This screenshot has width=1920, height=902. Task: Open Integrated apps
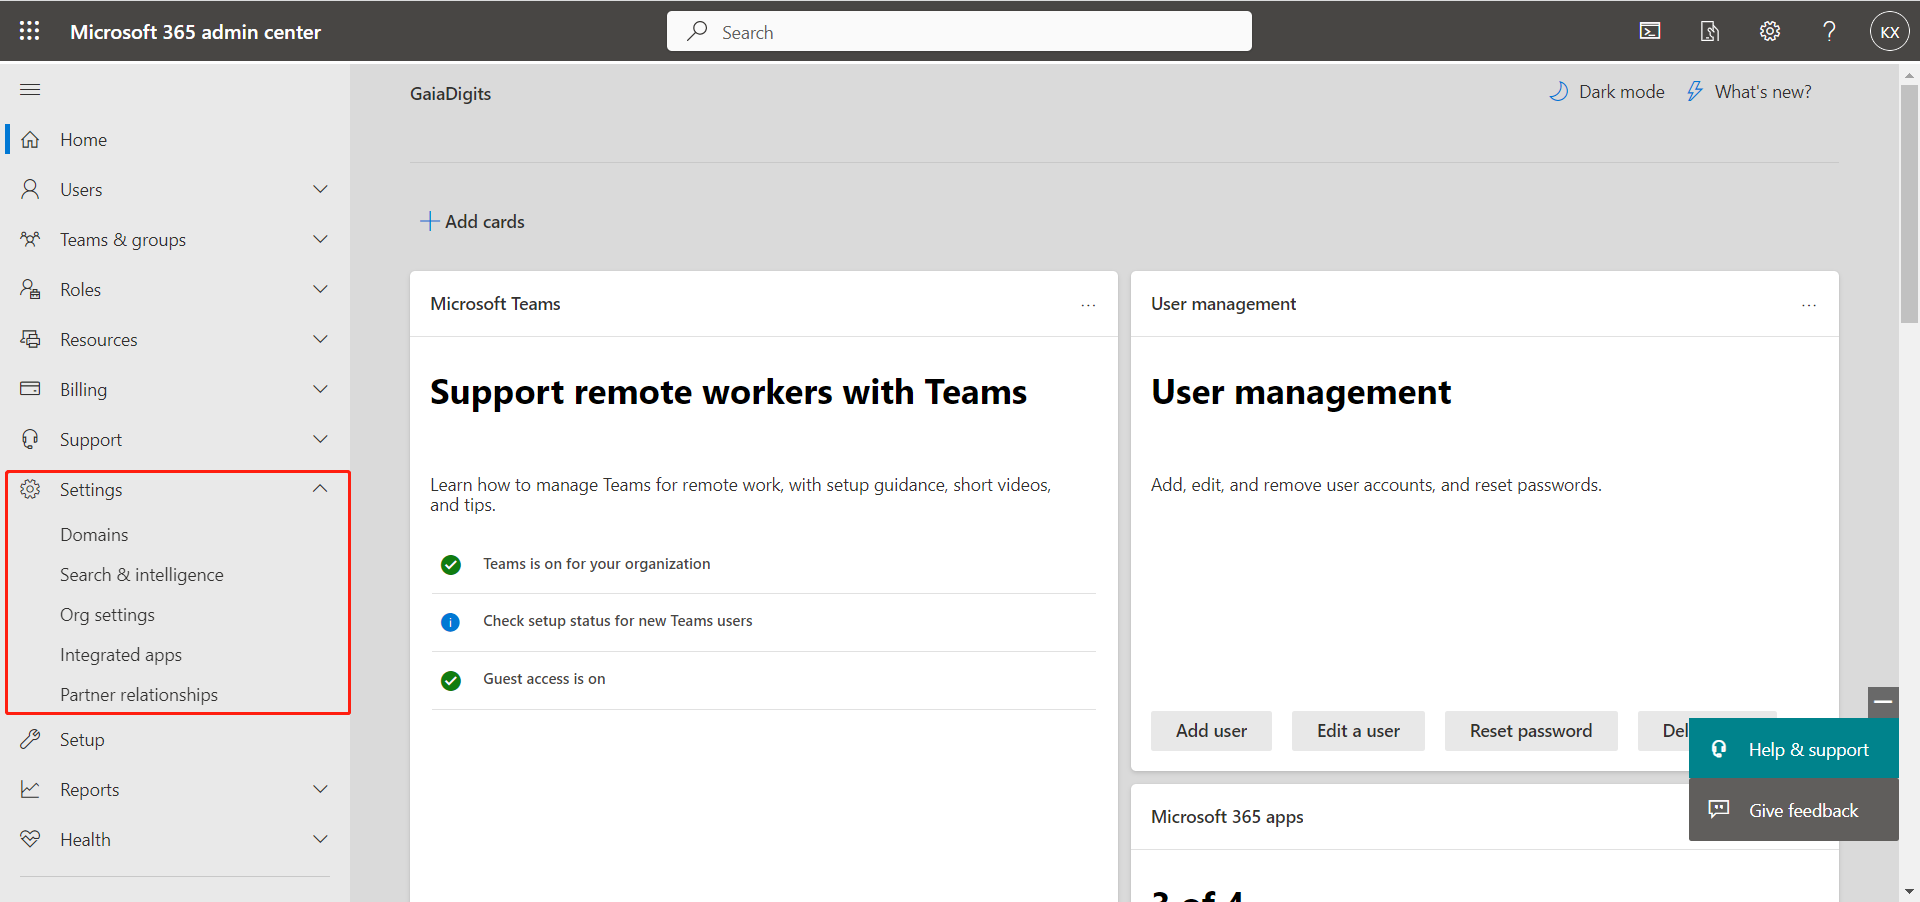click(121, 654)
